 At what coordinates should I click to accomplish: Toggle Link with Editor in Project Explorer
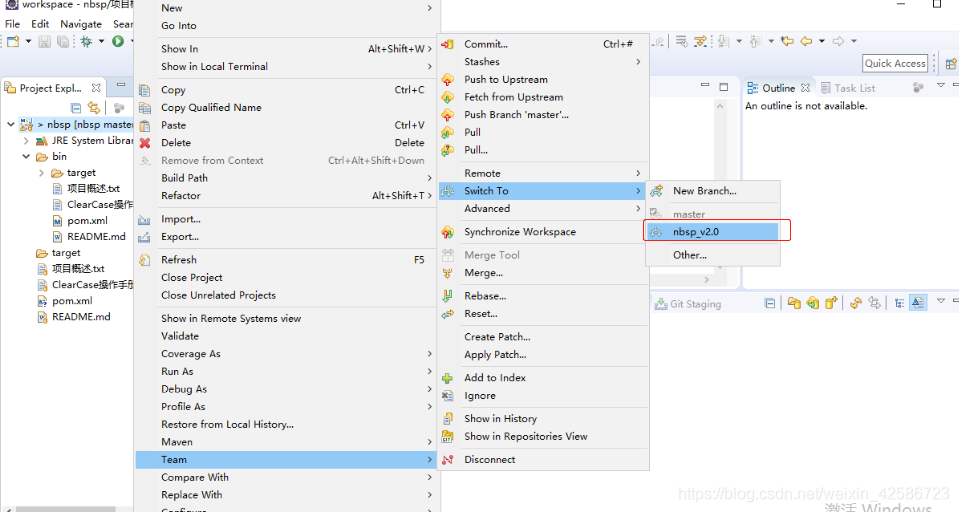94,108
